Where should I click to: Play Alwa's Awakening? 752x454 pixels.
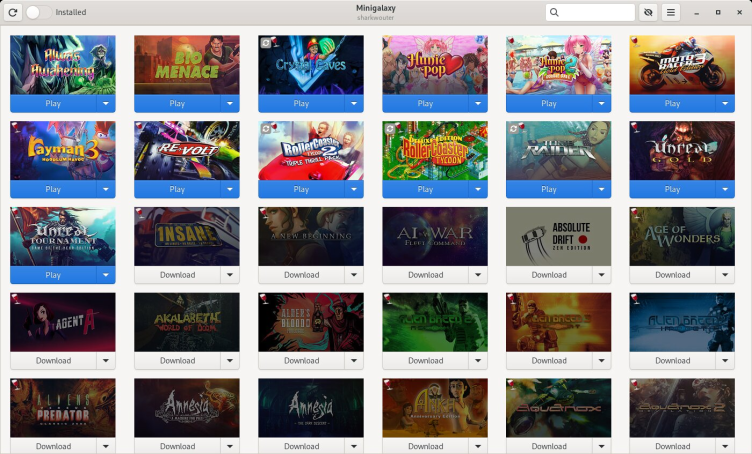[53, 104]
